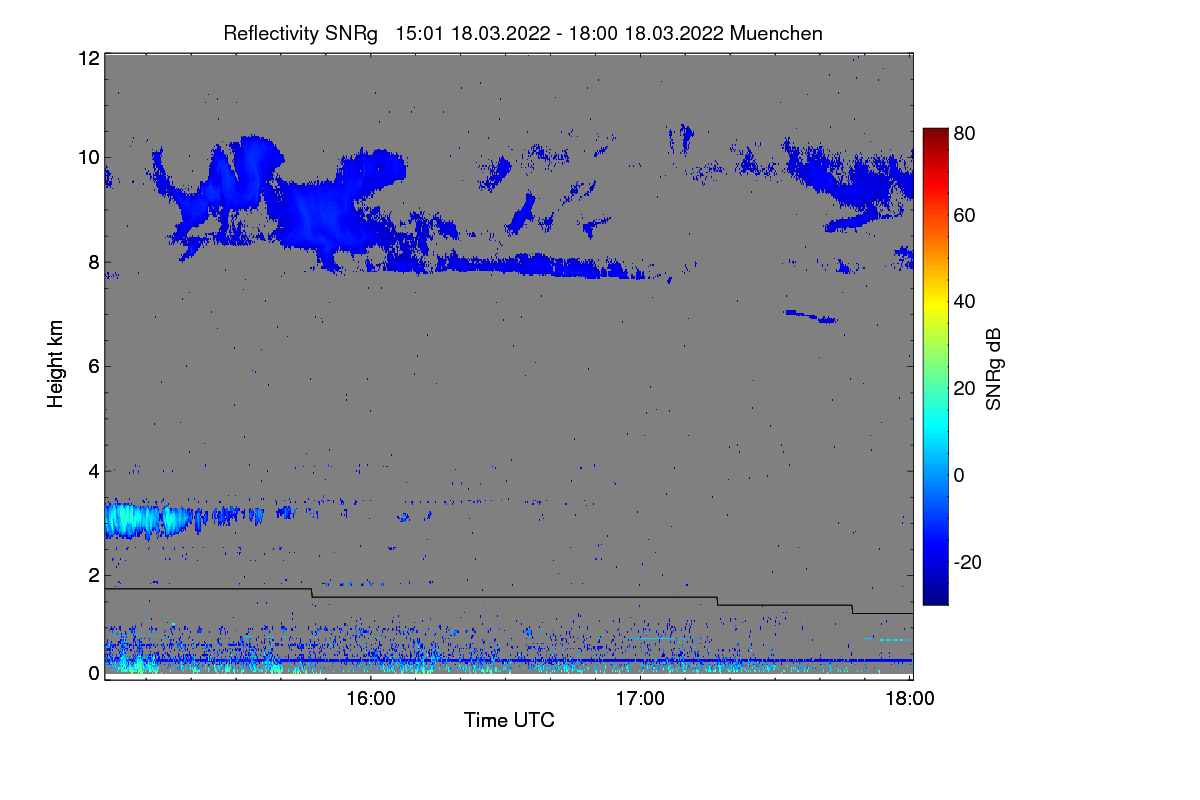Click the bright cyan echo near 3 km
Viewport: 1200px width, 800px height.
145,519
